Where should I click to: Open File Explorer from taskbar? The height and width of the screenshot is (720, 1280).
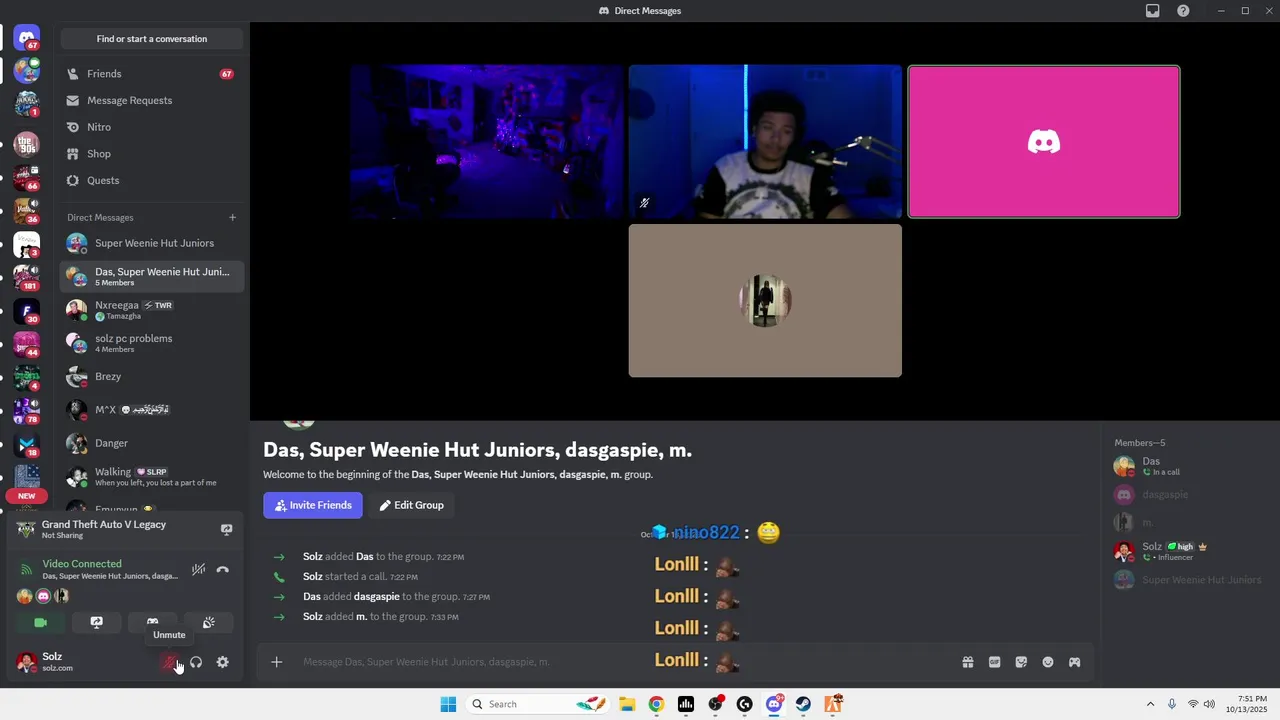click(627, 704)
